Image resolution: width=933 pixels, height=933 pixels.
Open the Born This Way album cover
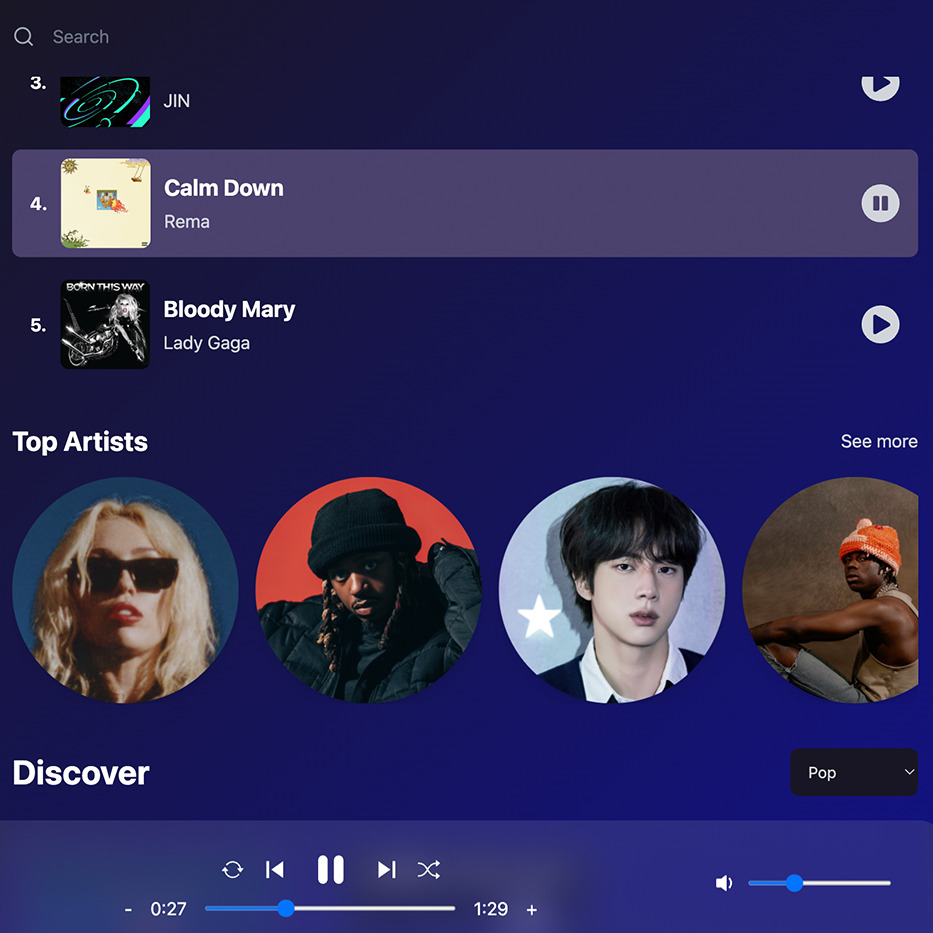pyautogui.click(x=105, y=324)
